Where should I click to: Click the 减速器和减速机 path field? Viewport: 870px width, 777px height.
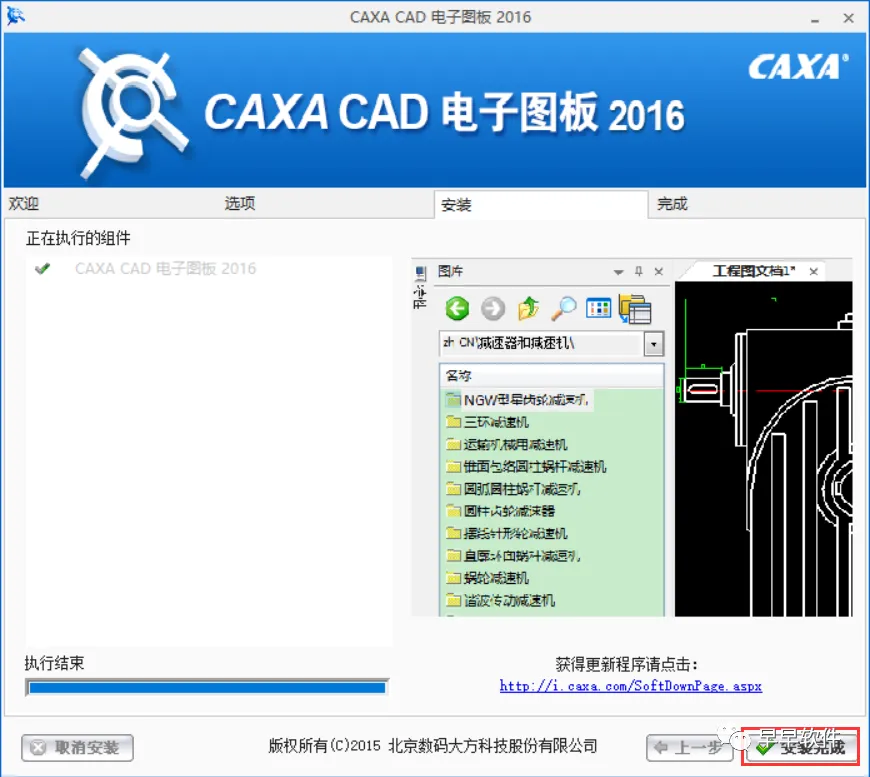pos(542,344)
